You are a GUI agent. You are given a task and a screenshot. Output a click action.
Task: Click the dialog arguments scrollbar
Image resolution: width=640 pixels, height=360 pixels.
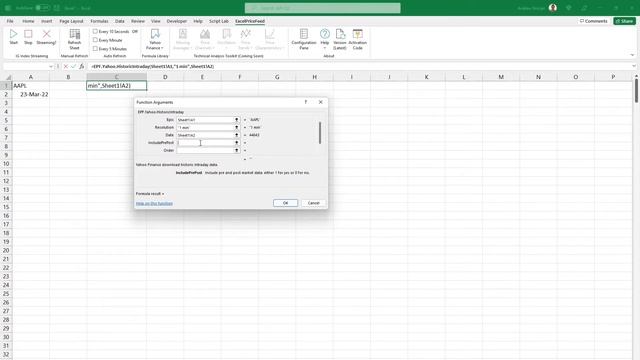320,133
